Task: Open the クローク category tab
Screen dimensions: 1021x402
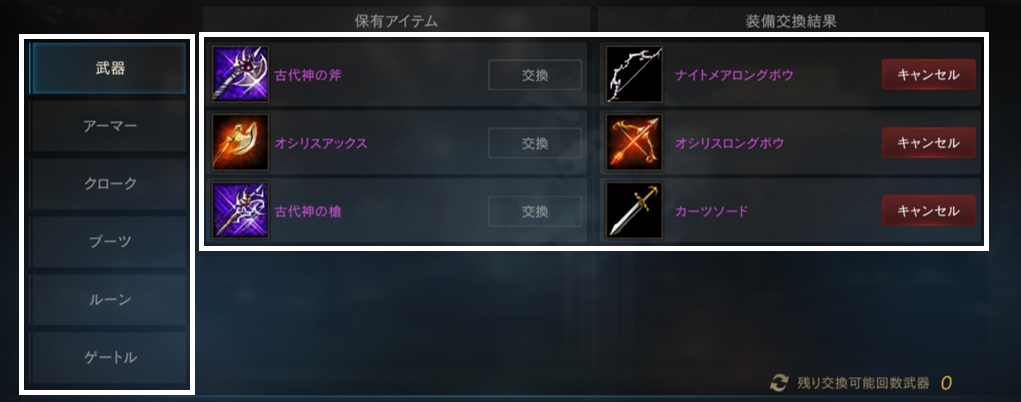Action: [109, 184]
